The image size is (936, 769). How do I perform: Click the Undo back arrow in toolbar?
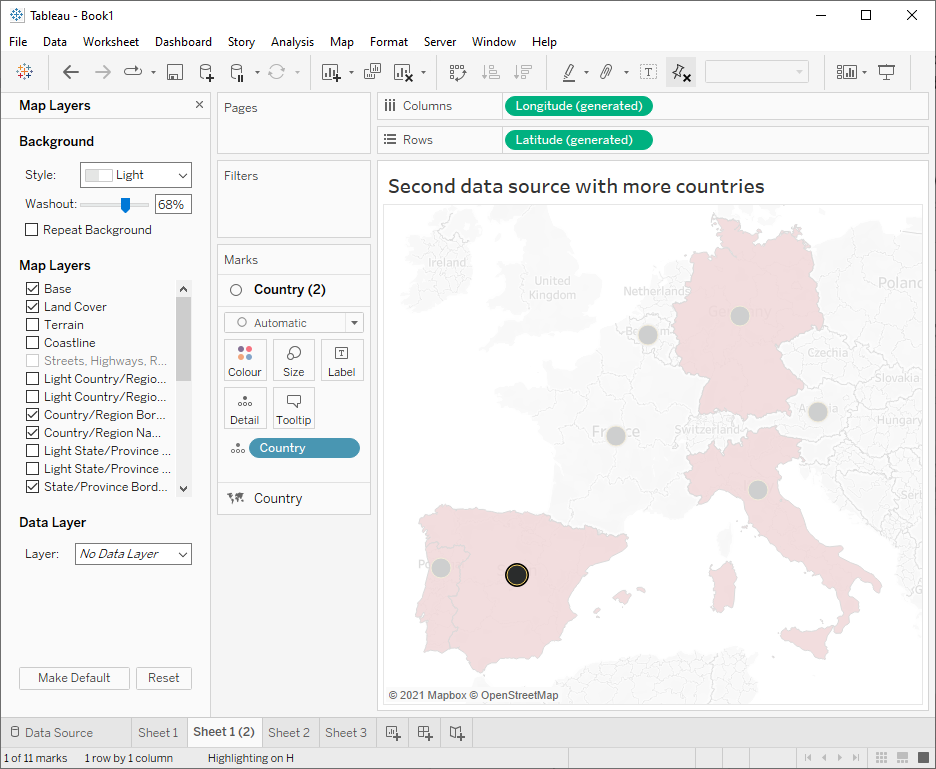coord(71,72)
